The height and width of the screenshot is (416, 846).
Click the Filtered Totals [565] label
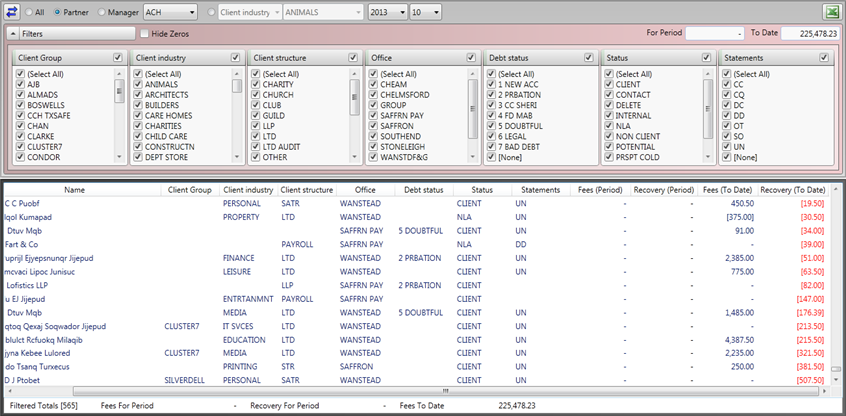[44, 405]
